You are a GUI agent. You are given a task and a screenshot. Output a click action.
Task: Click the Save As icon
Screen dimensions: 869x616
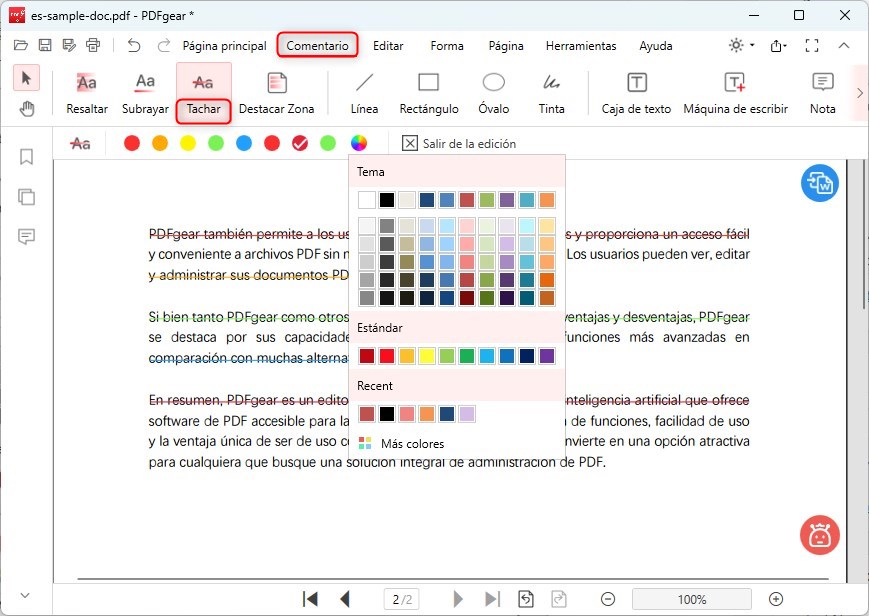69,45
